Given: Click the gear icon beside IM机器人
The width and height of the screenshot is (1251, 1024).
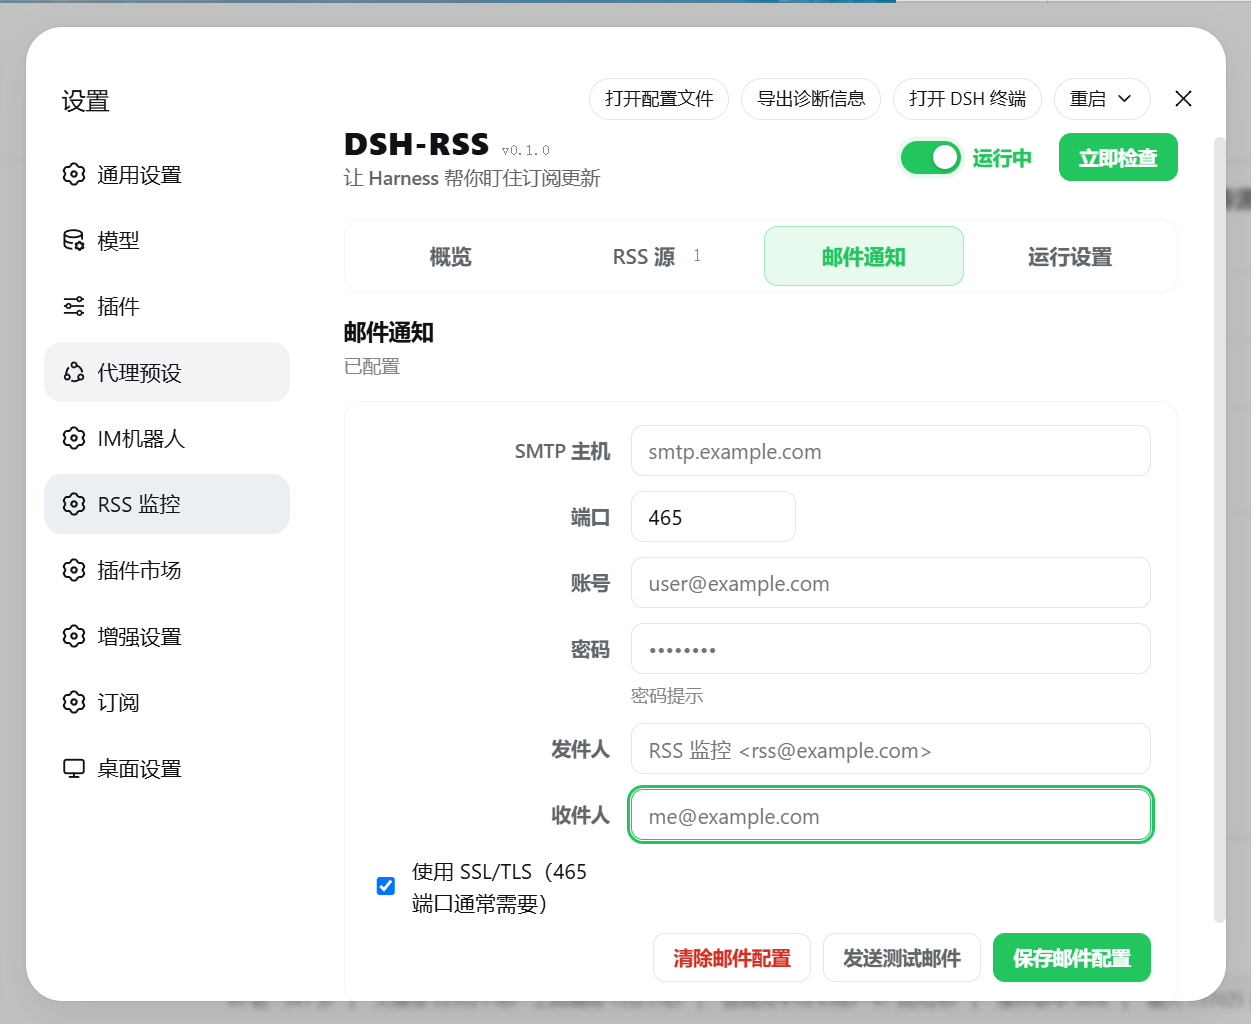Looking at the screenshot, I should [x=74, y=438].
